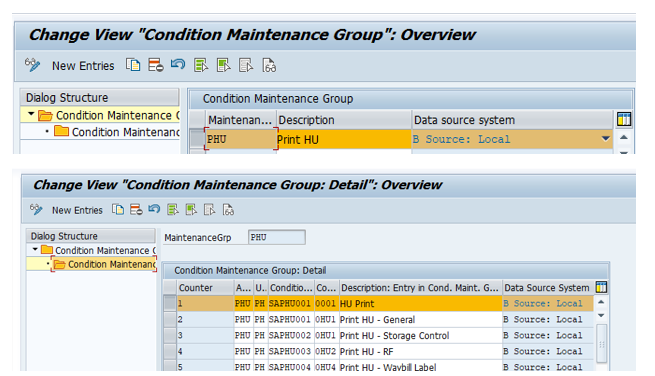This screenshot has height=376, width=655.
Task: Select highlighted Condition Maintenance subfolder in lower tree
Action: 104,264
